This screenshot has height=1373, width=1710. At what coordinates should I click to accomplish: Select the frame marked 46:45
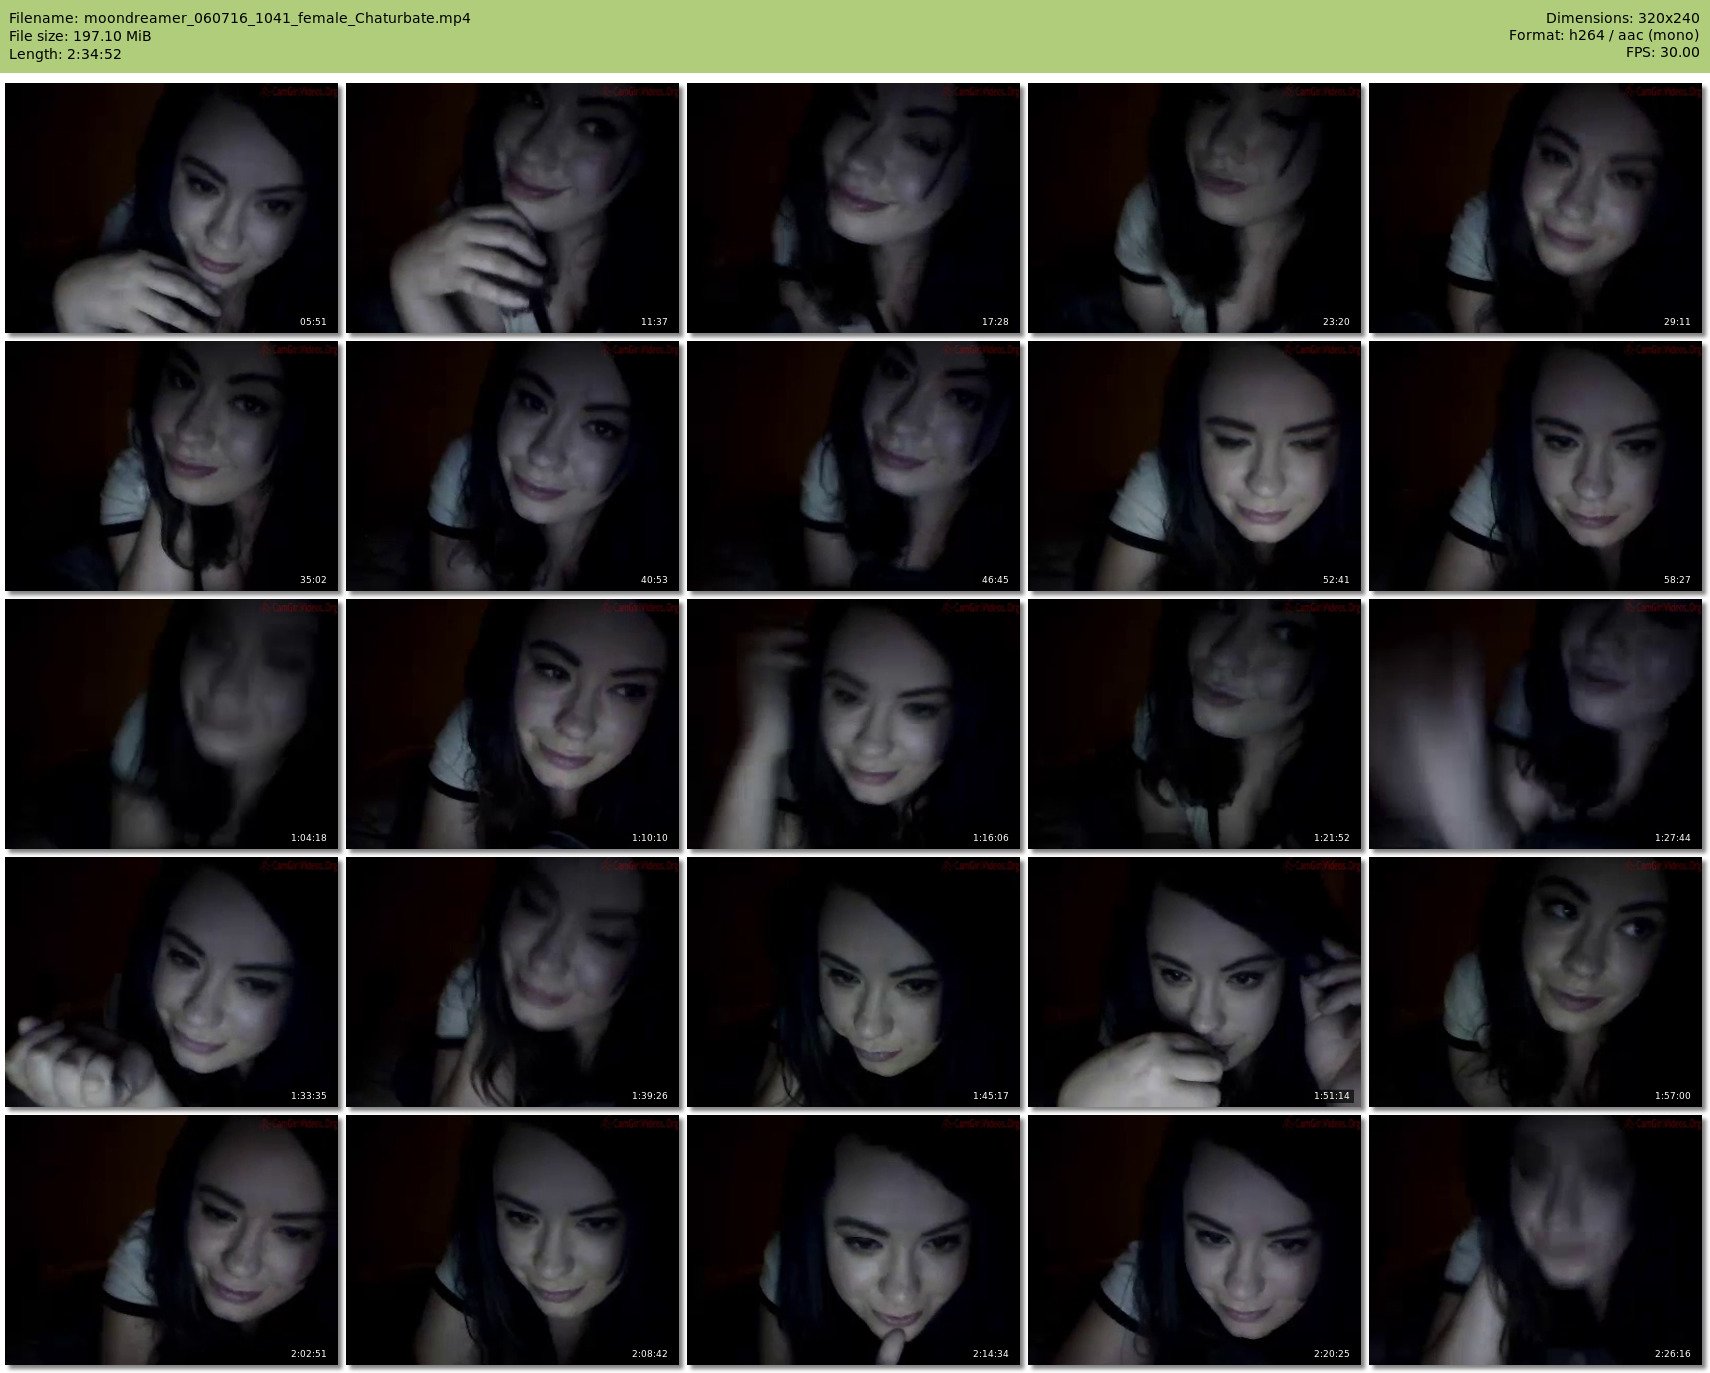[854, 466]
